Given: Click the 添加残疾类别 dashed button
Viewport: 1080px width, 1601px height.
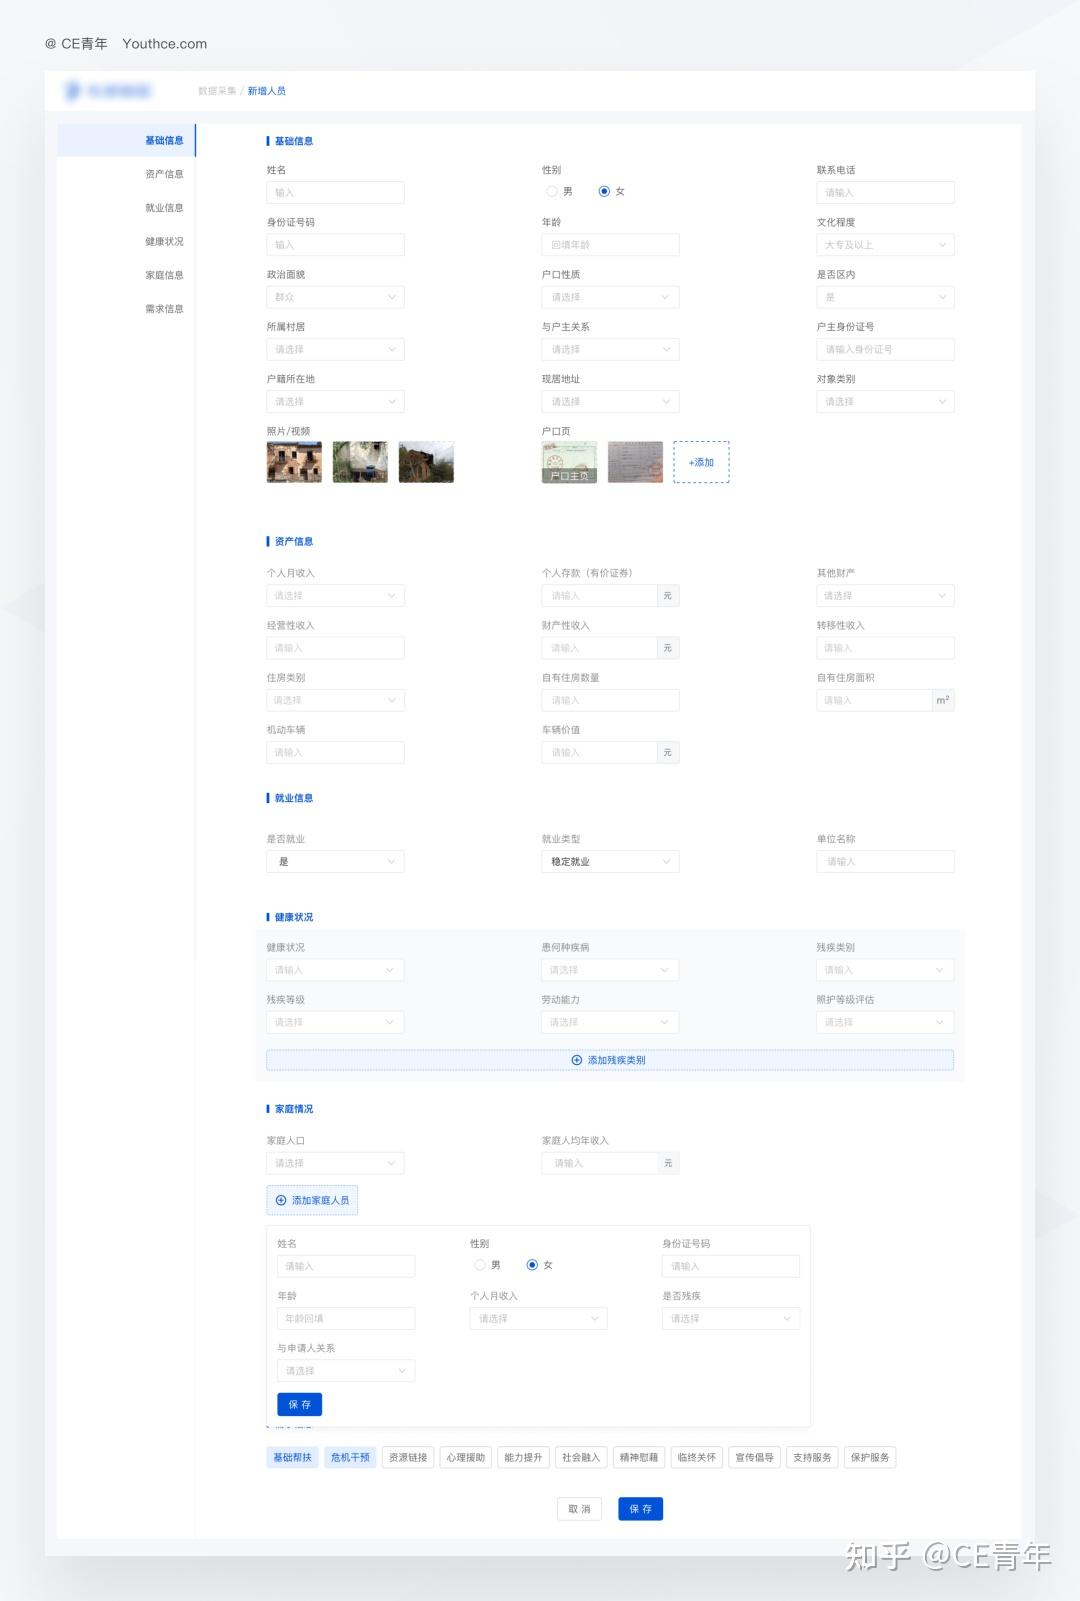Looking at the screenshot, I should 610,1060.
